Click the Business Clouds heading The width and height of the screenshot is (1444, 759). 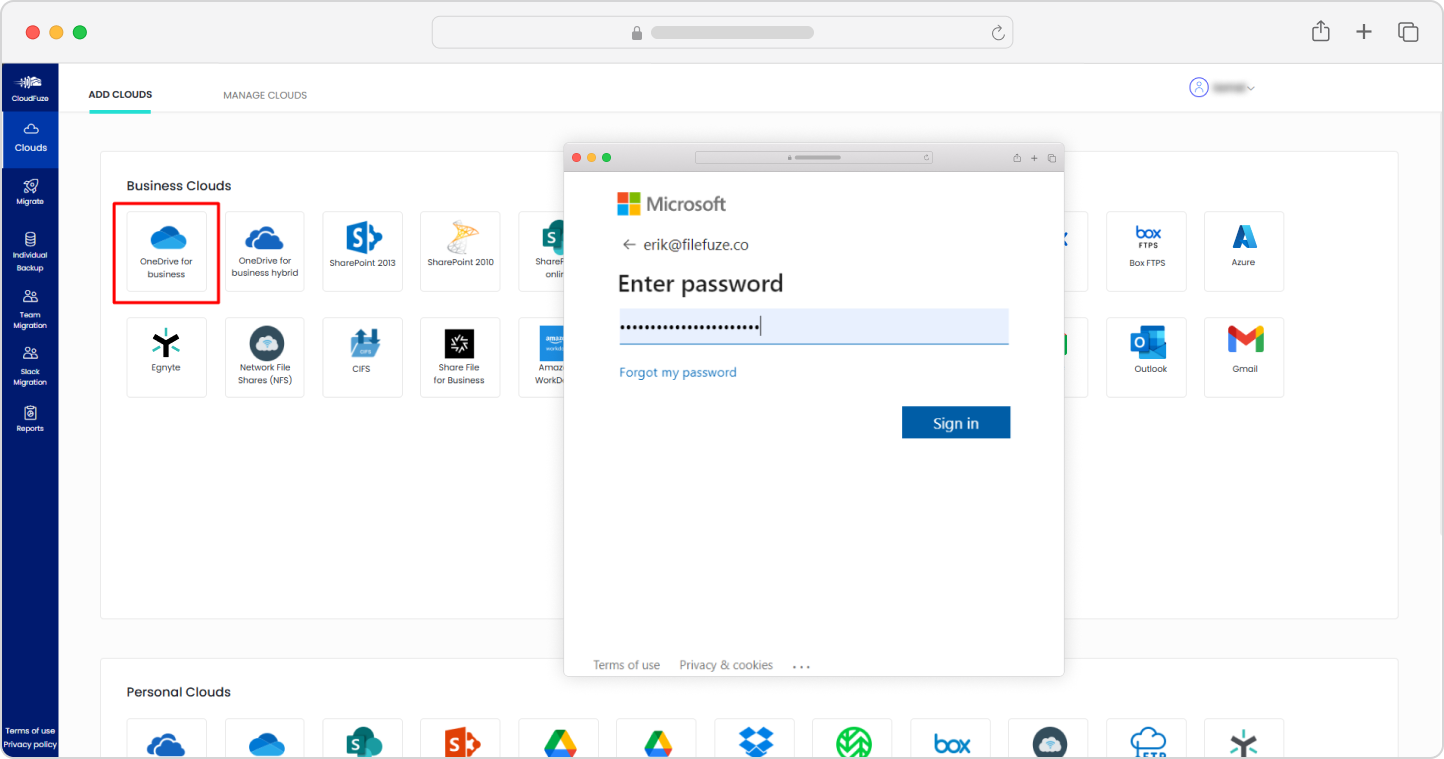[x=179, y=186]
